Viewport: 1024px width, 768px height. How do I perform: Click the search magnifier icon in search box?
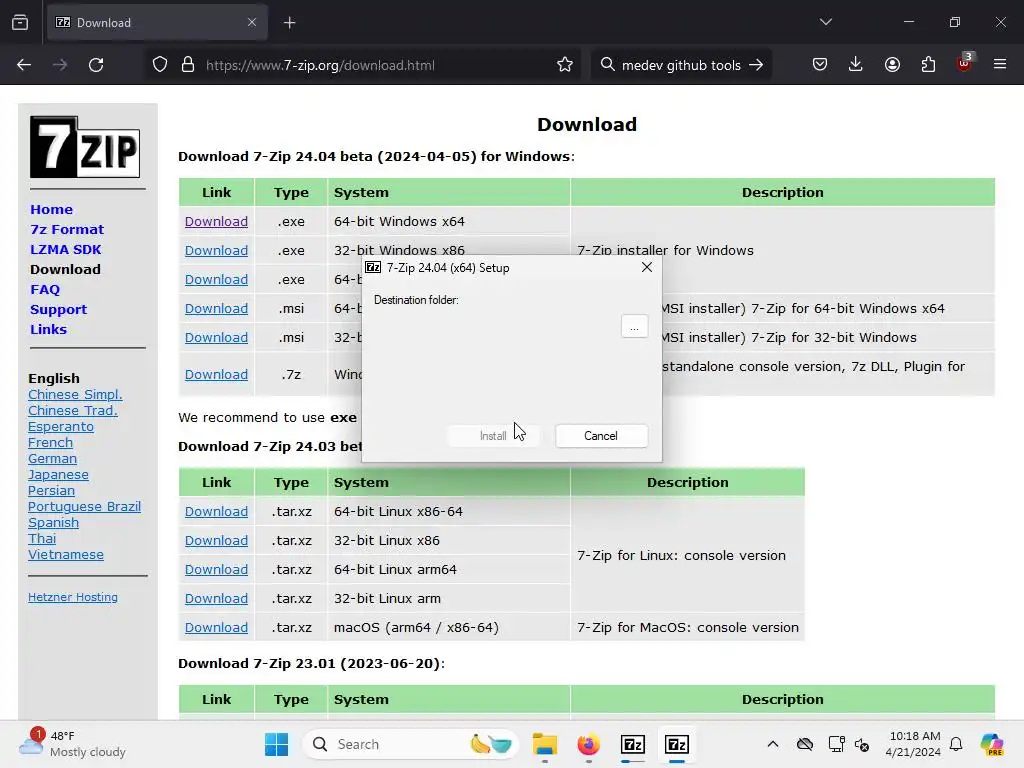pyautogui.click(x=607, y=65)
